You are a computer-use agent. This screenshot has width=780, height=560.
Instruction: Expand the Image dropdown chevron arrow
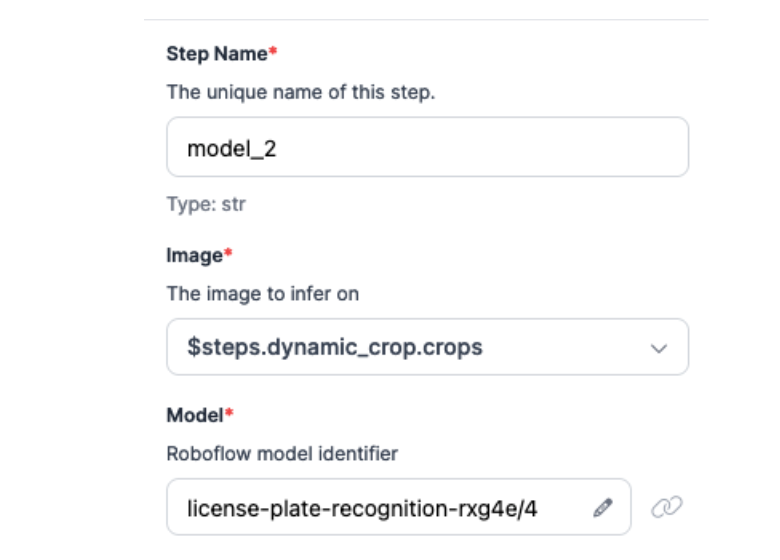658,348
